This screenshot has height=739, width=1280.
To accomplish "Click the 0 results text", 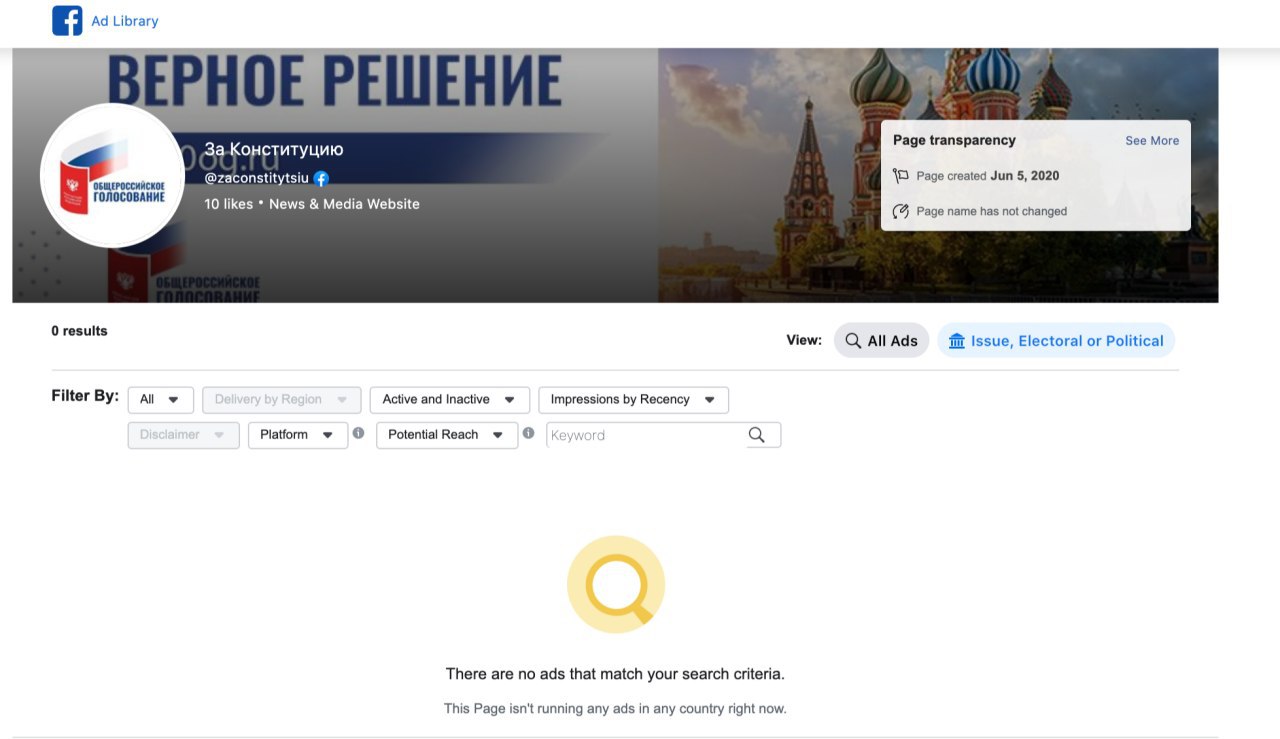I will point(79,331).
